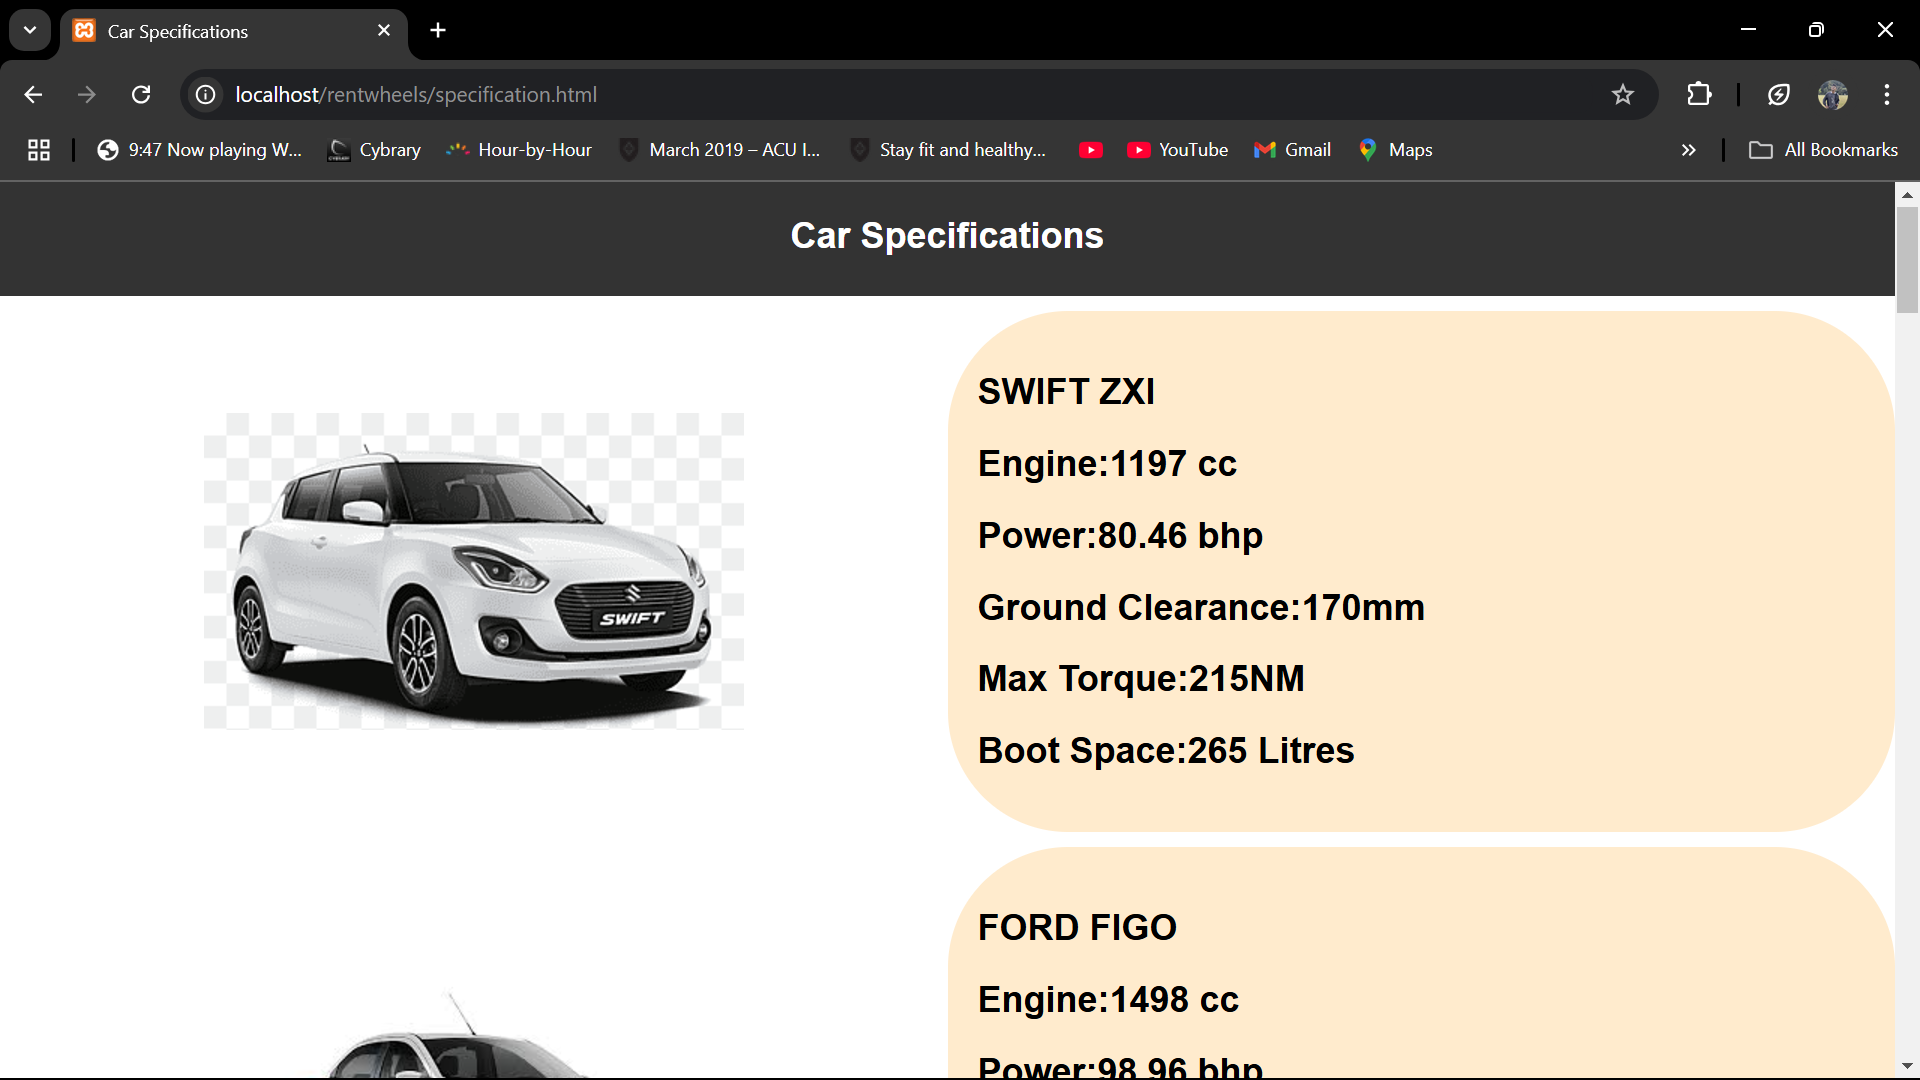This screenshot has width=1920, height=1080.
Task: Click the 'SWIFT ZXI' title text
Action: click(1066, 392)
